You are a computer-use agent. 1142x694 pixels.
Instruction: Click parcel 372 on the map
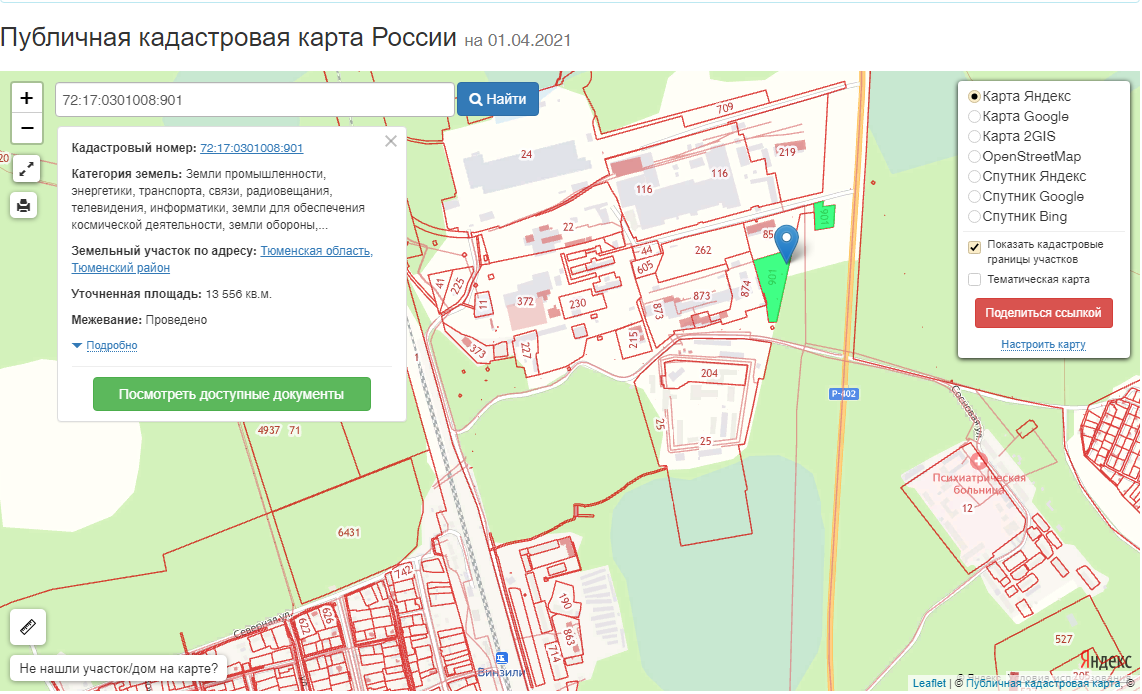point(525,301)
